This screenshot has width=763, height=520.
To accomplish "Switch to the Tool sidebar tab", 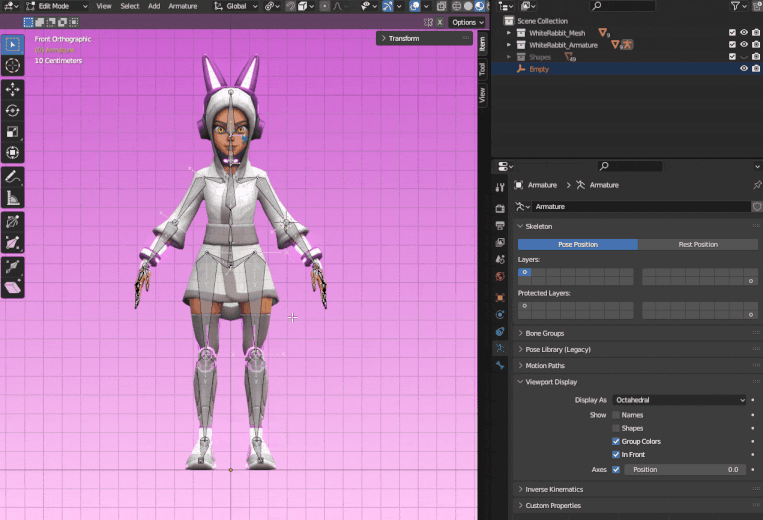I will click(482, 69).
